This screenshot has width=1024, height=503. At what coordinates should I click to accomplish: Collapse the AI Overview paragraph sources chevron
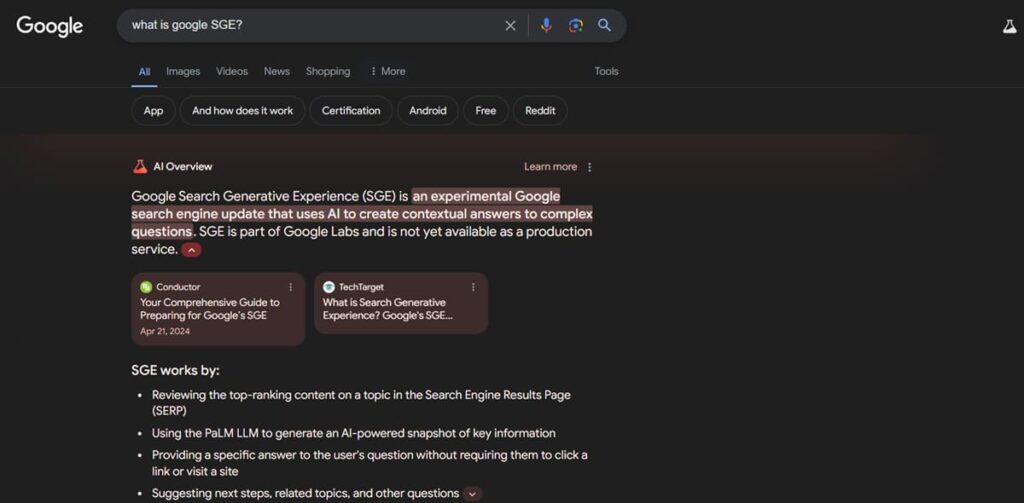coord(191,250)
